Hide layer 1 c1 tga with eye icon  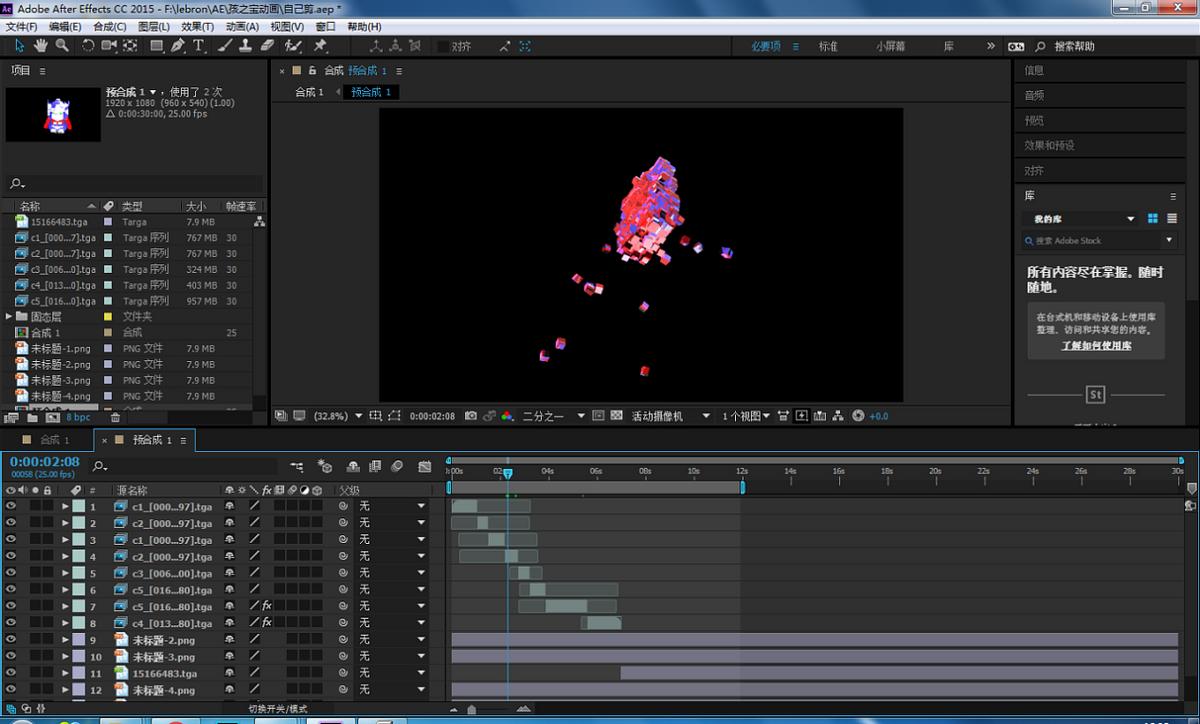(x=11, y=507)
